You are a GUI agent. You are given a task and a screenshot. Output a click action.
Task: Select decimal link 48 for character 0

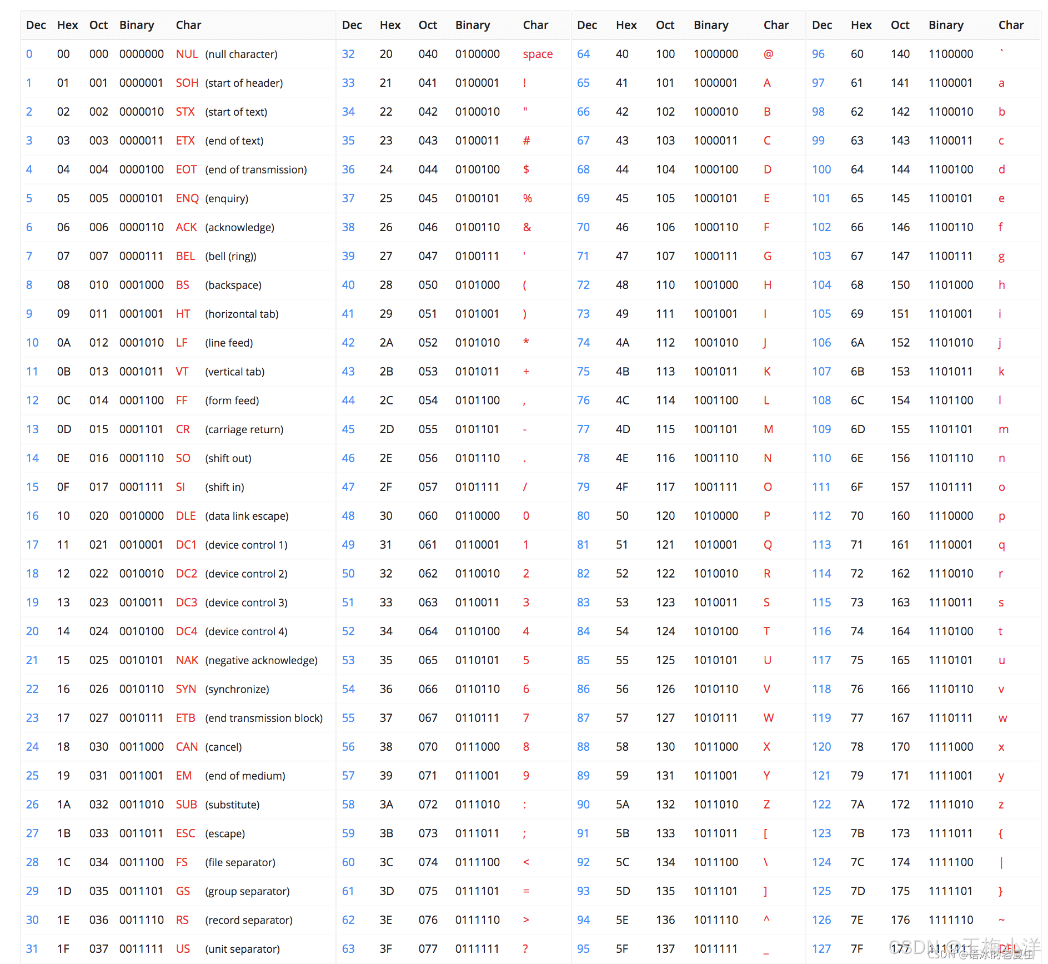click(x=348, y=516)
